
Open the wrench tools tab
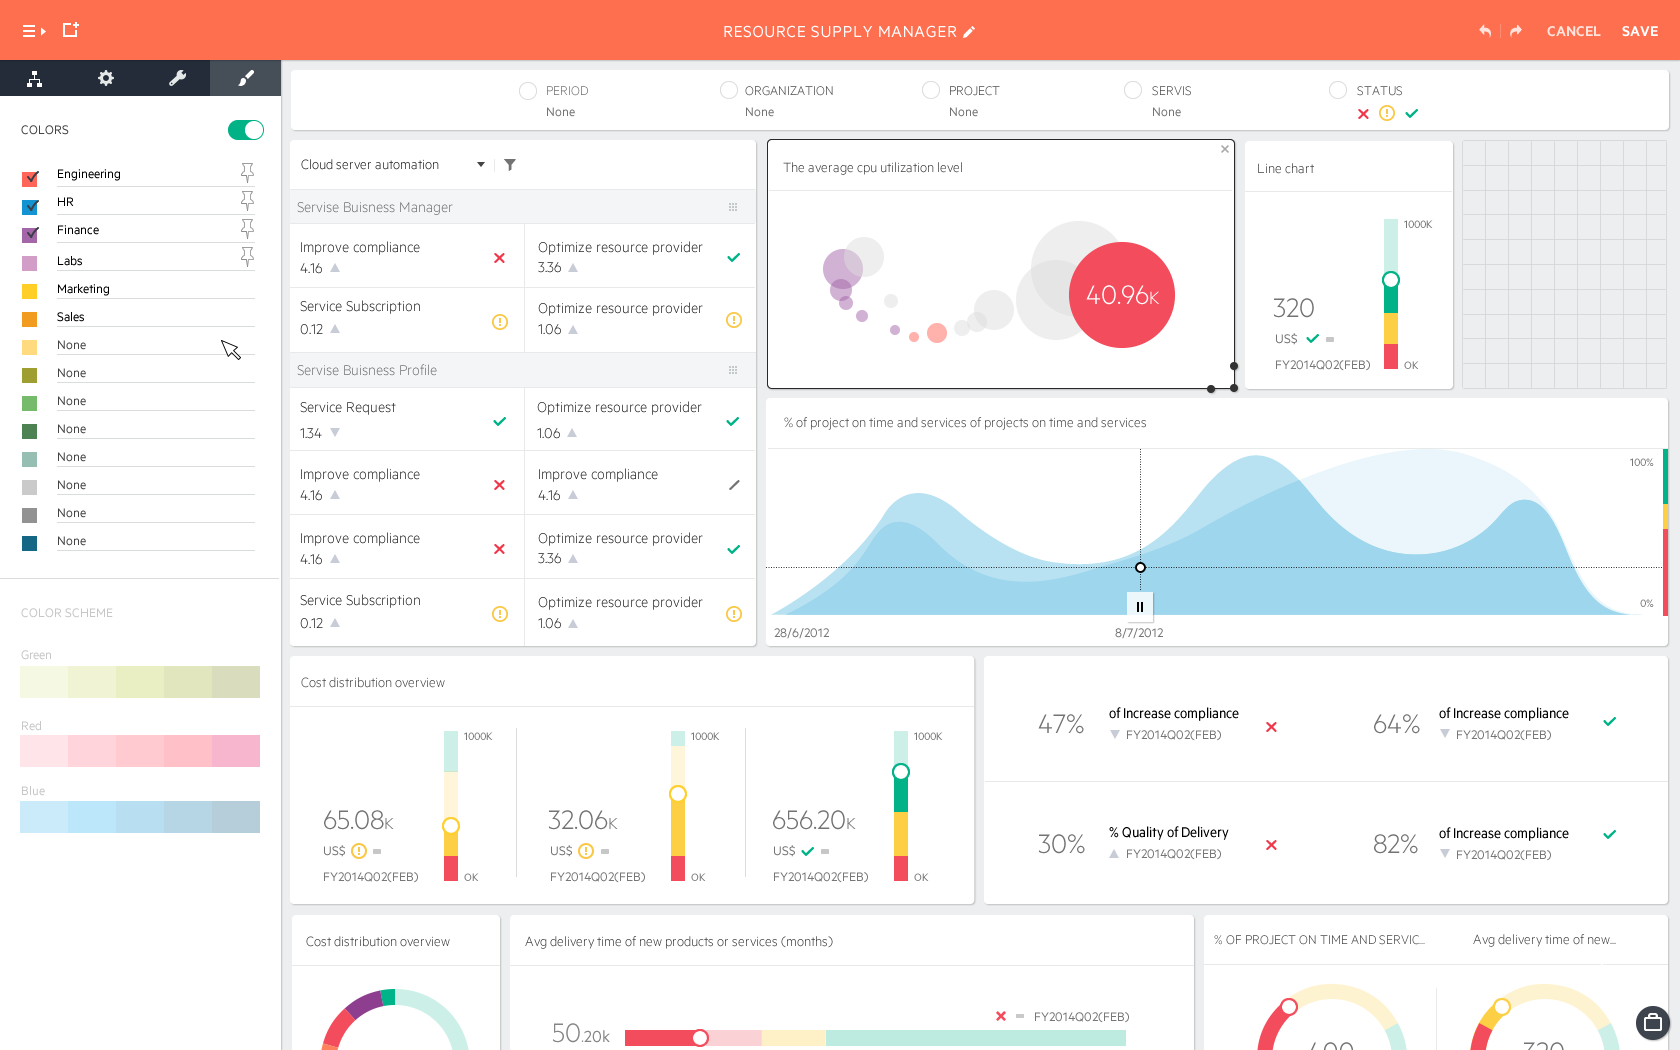(x=177, y=78)
